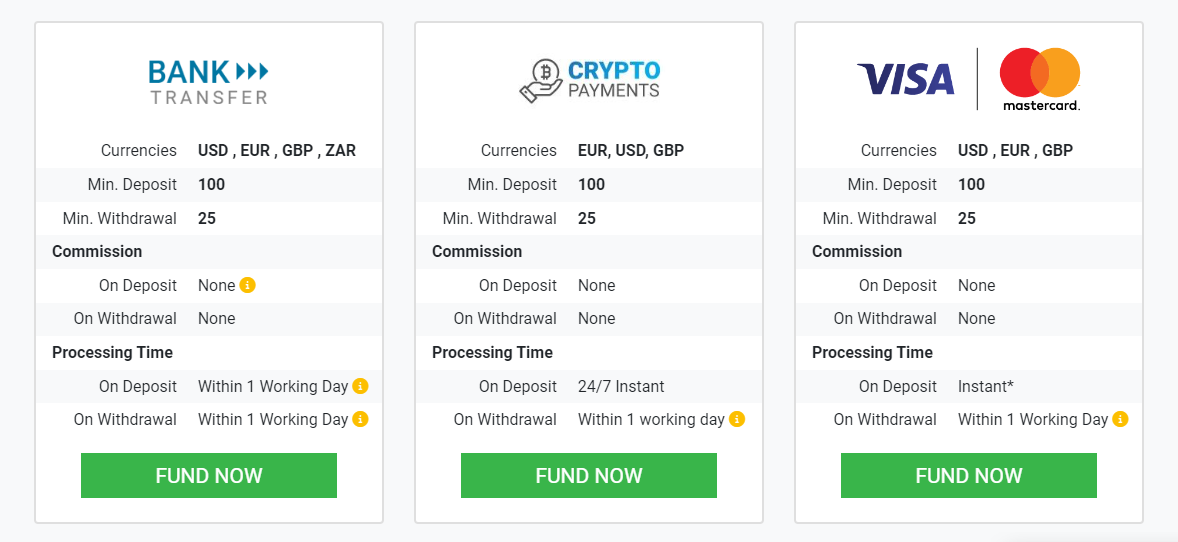The height and width of the screenshot is (542, 1178).
Task: Click the Bank Transfer Min. Deposit value 100
Action: click(x=212, y=184)
